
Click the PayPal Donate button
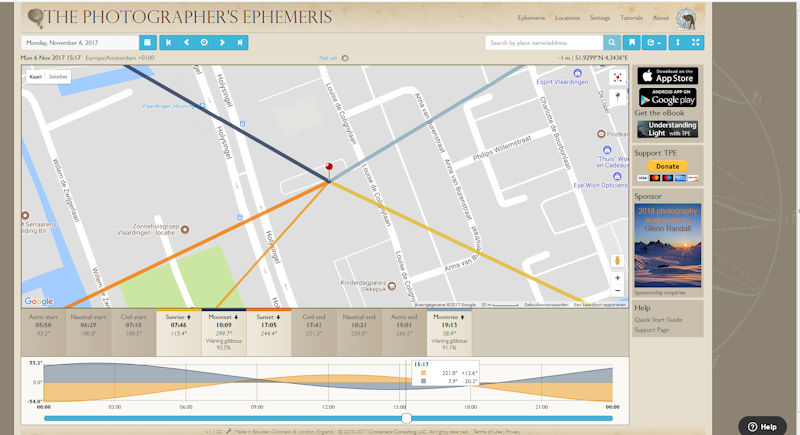667,166
